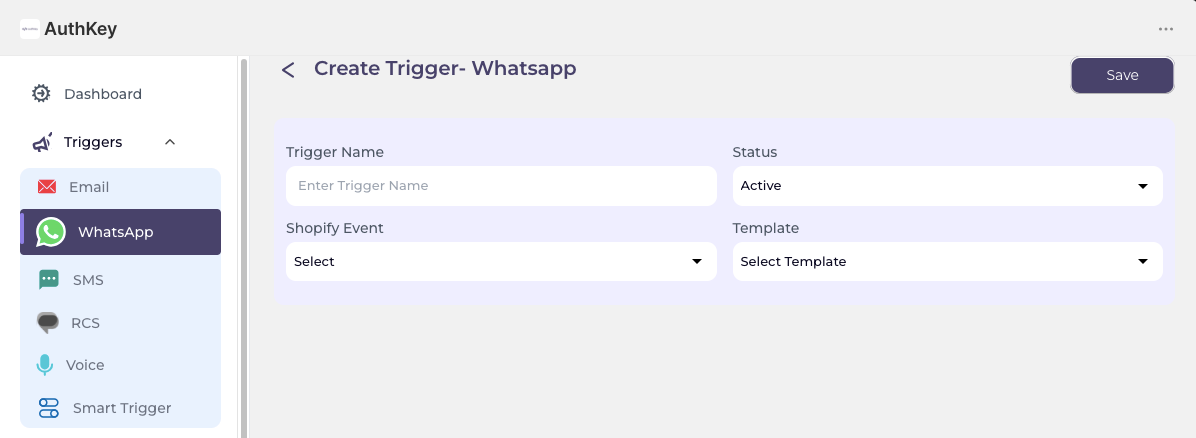
Task: Open the Status dropdown showing Active
Action: click(x=947, y=185)
